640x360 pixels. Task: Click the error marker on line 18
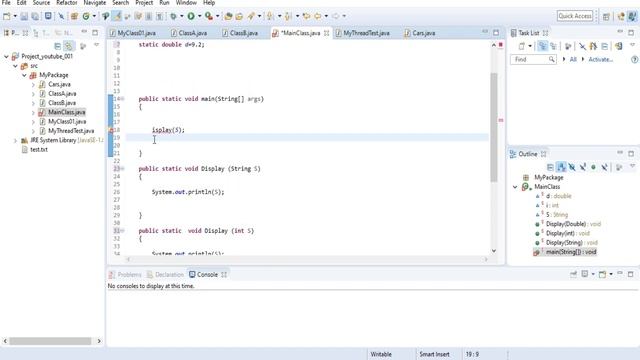pyautogui.click(x=111, y=130)
